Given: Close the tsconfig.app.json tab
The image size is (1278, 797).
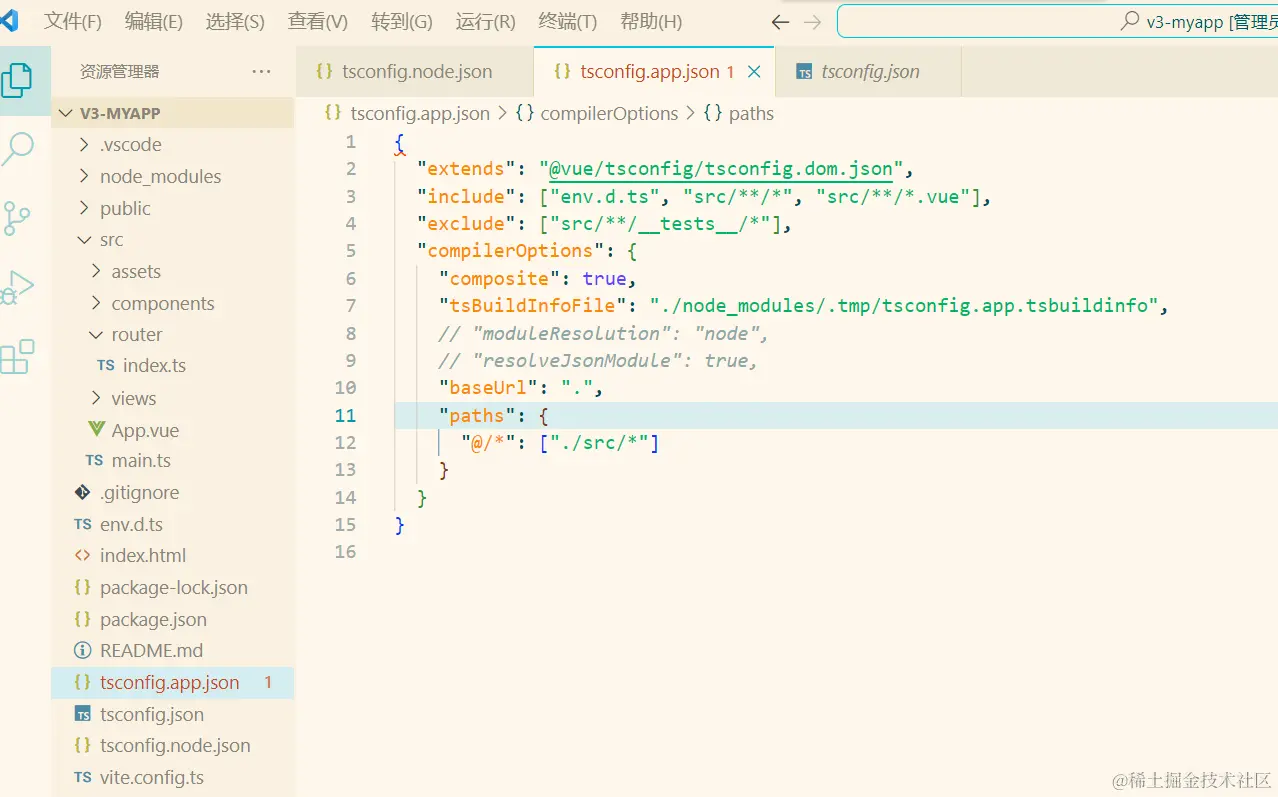Looking at the screenshot, I should 754,72.
